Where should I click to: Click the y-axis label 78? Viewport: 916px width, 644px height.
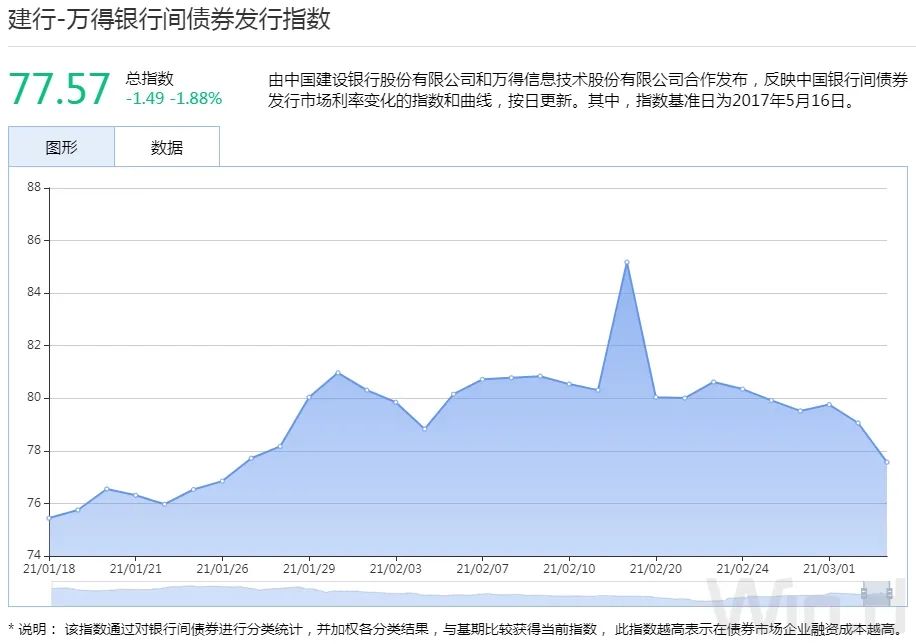pos(34,451)
